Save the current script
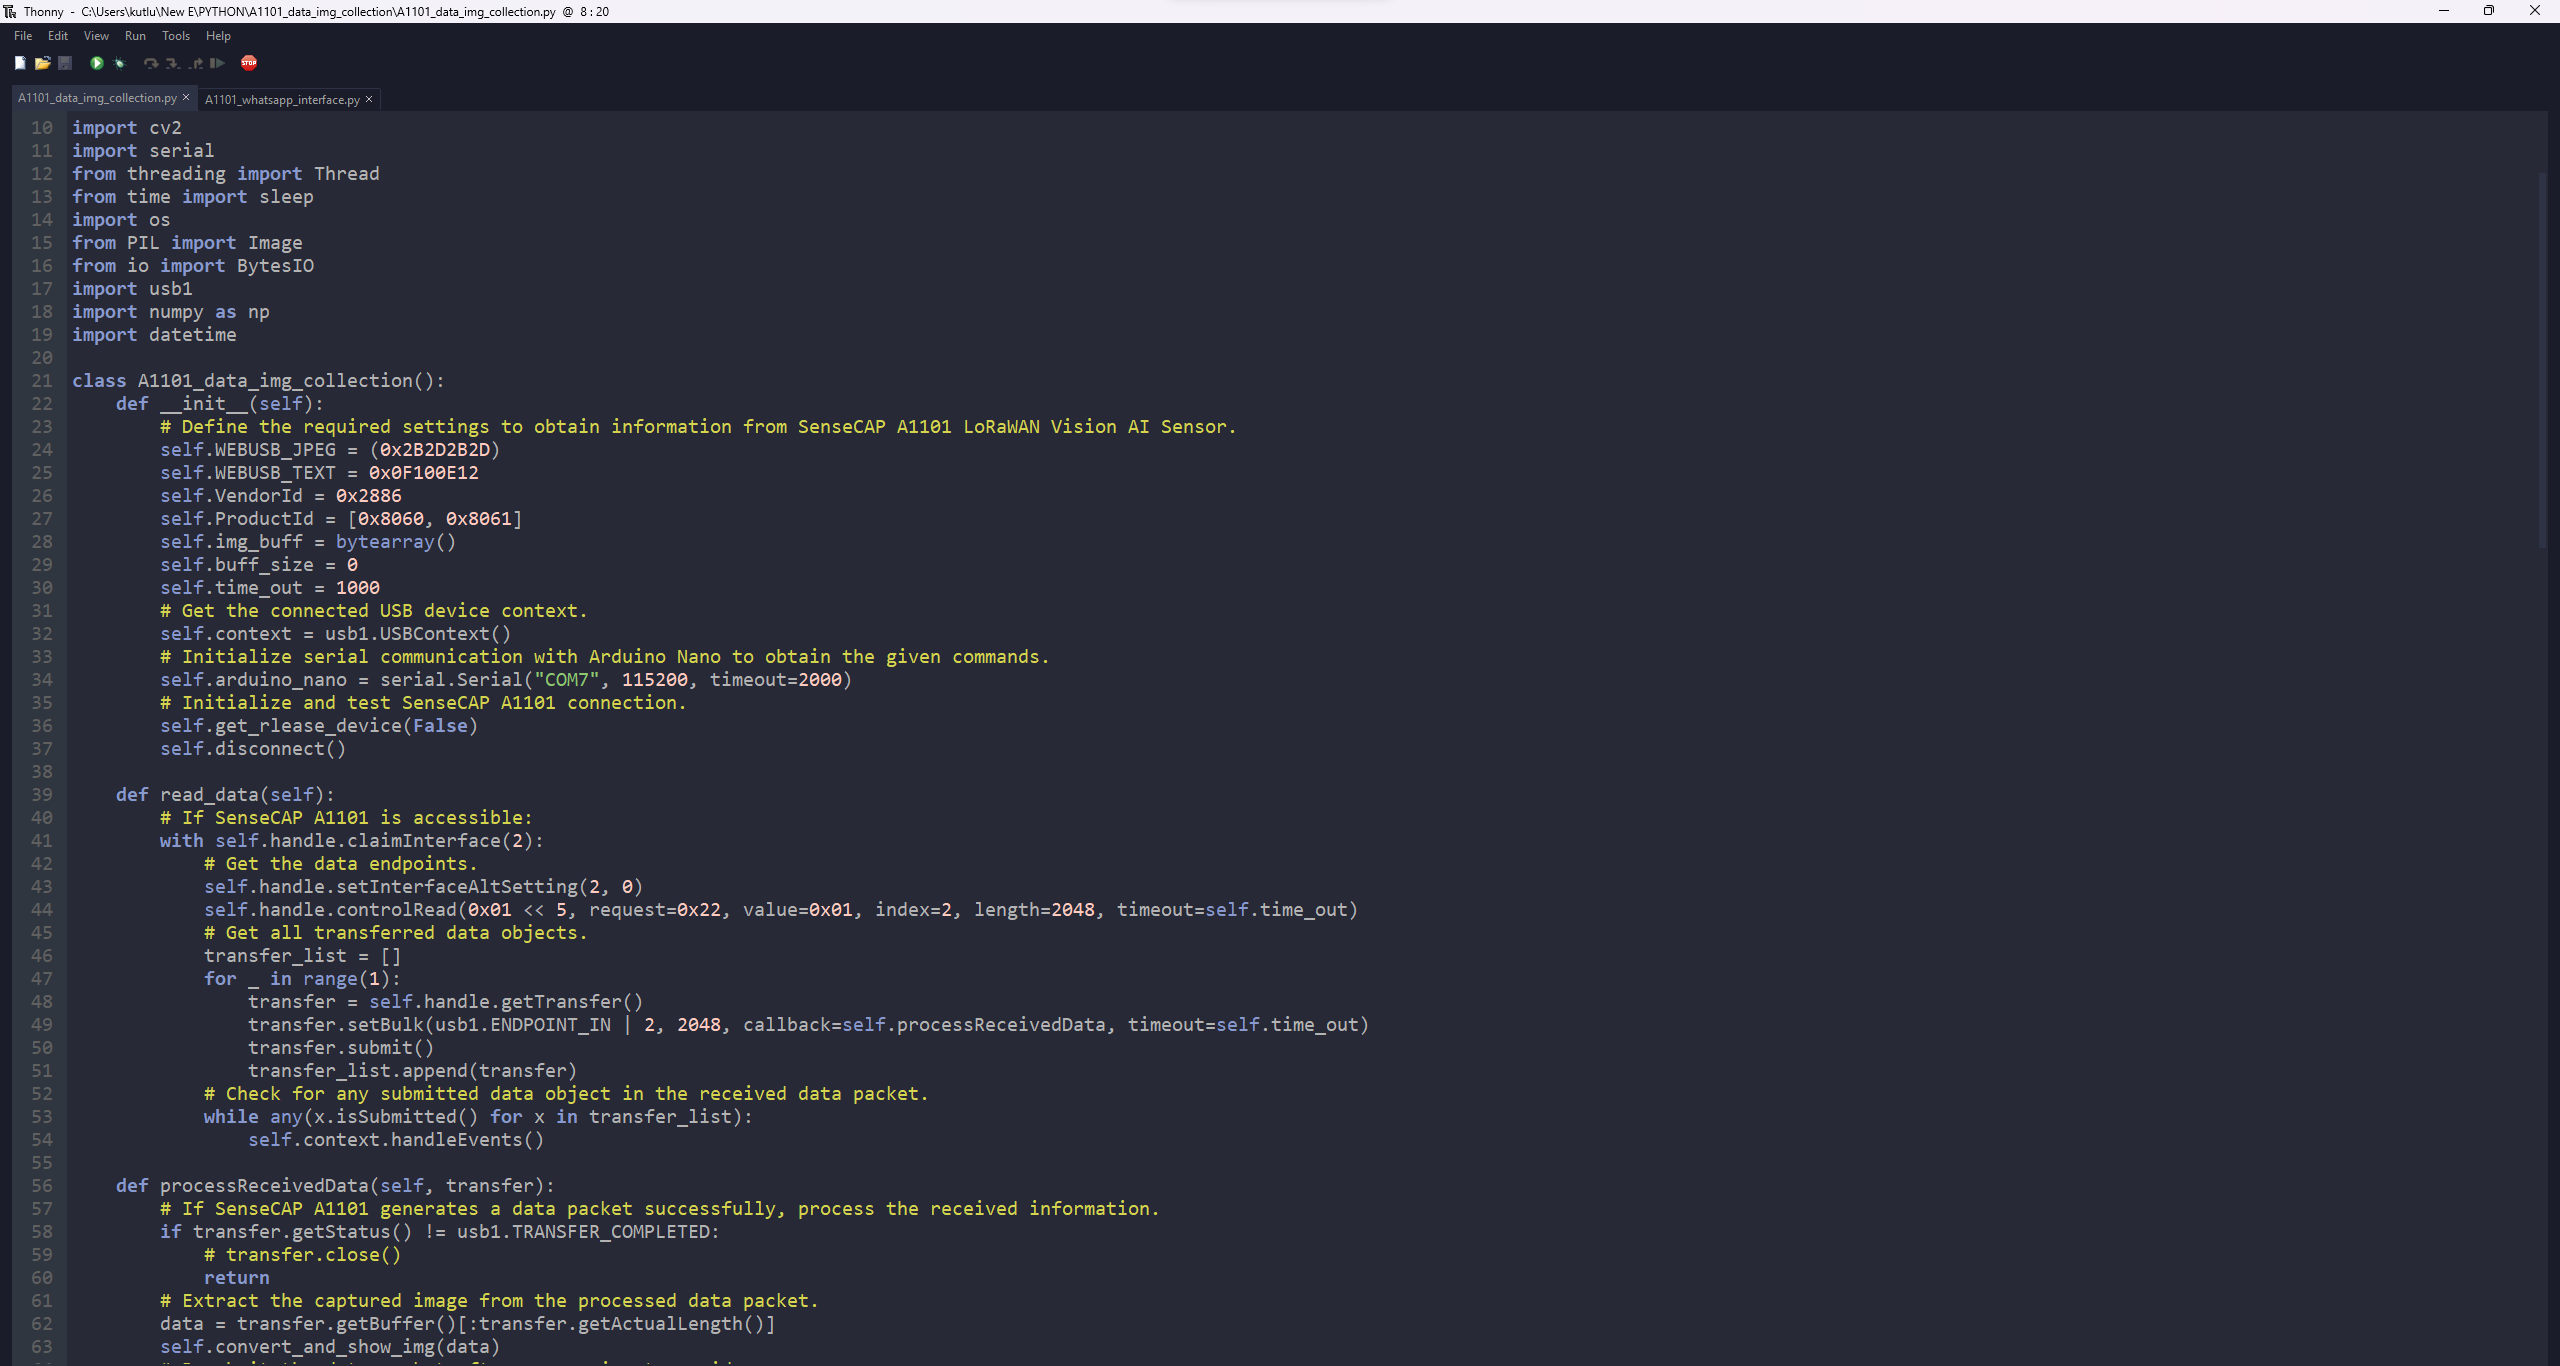Image resolution: width=2560 pixels, height=1366 pixels. coord(65,63)
